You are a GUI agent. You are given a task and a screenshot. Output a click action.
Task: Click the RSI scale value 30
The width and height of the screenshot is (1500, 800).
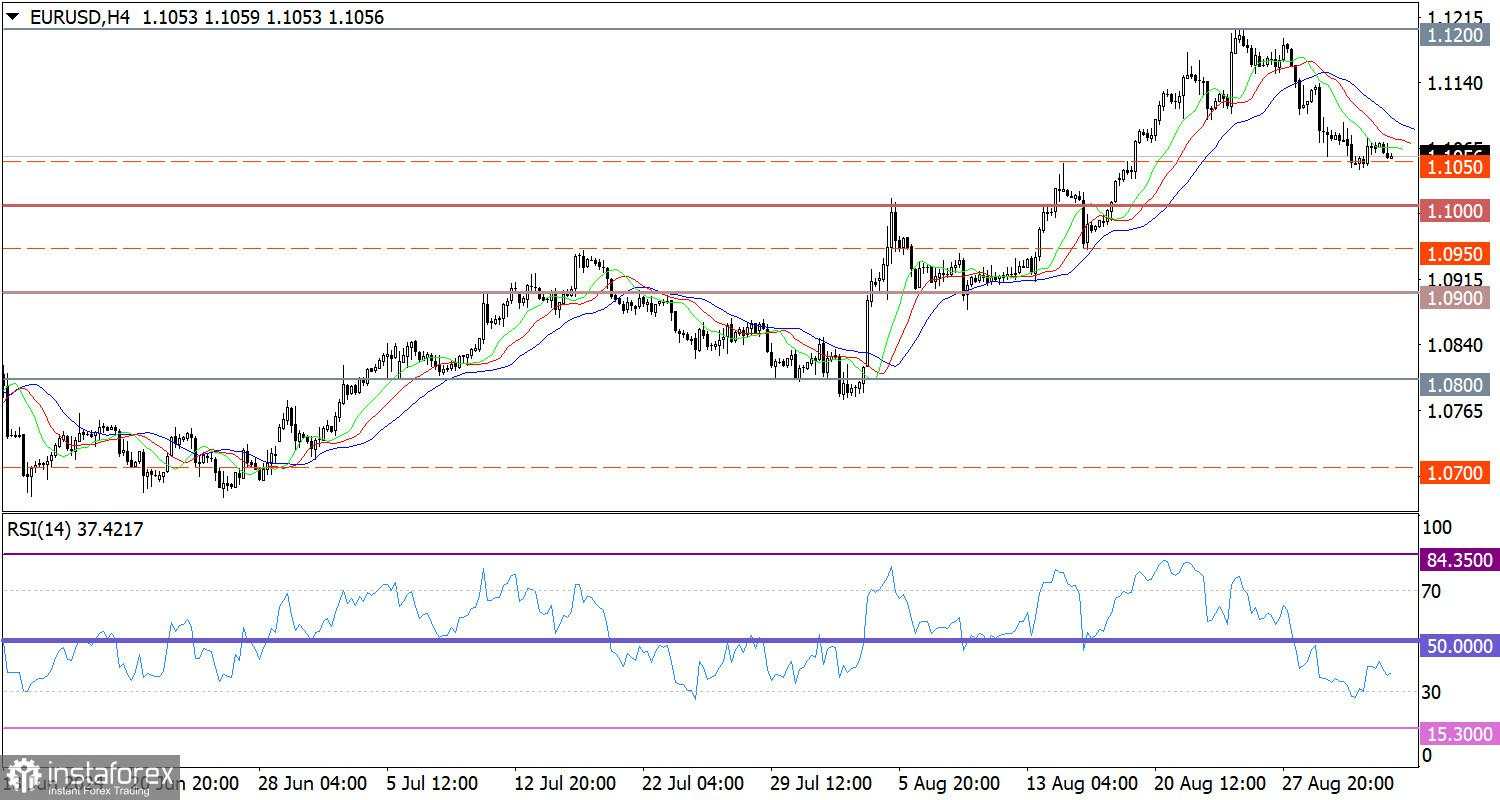1431,692
